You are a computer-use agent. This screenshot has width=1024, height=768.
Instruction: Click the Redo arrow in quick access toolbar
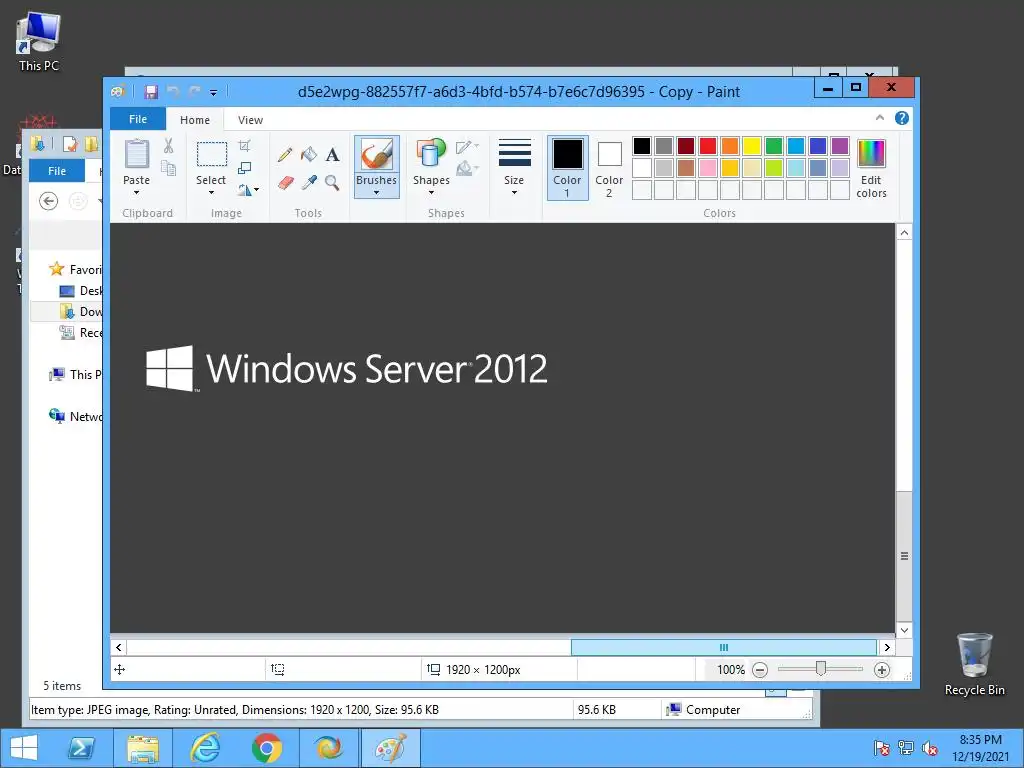194,92
